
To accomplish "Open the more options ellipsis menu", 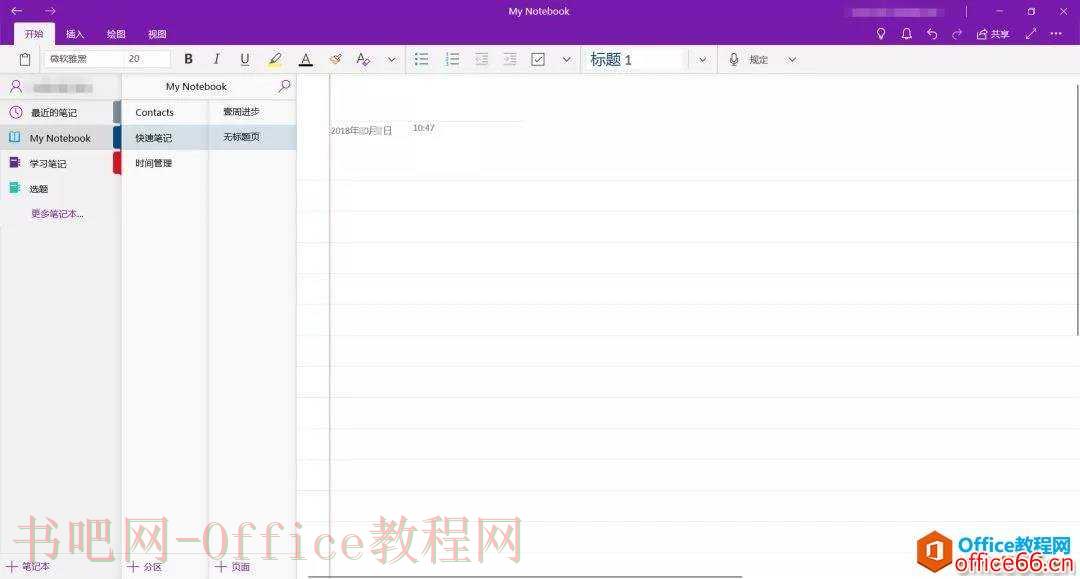I will click(1056, 34).
